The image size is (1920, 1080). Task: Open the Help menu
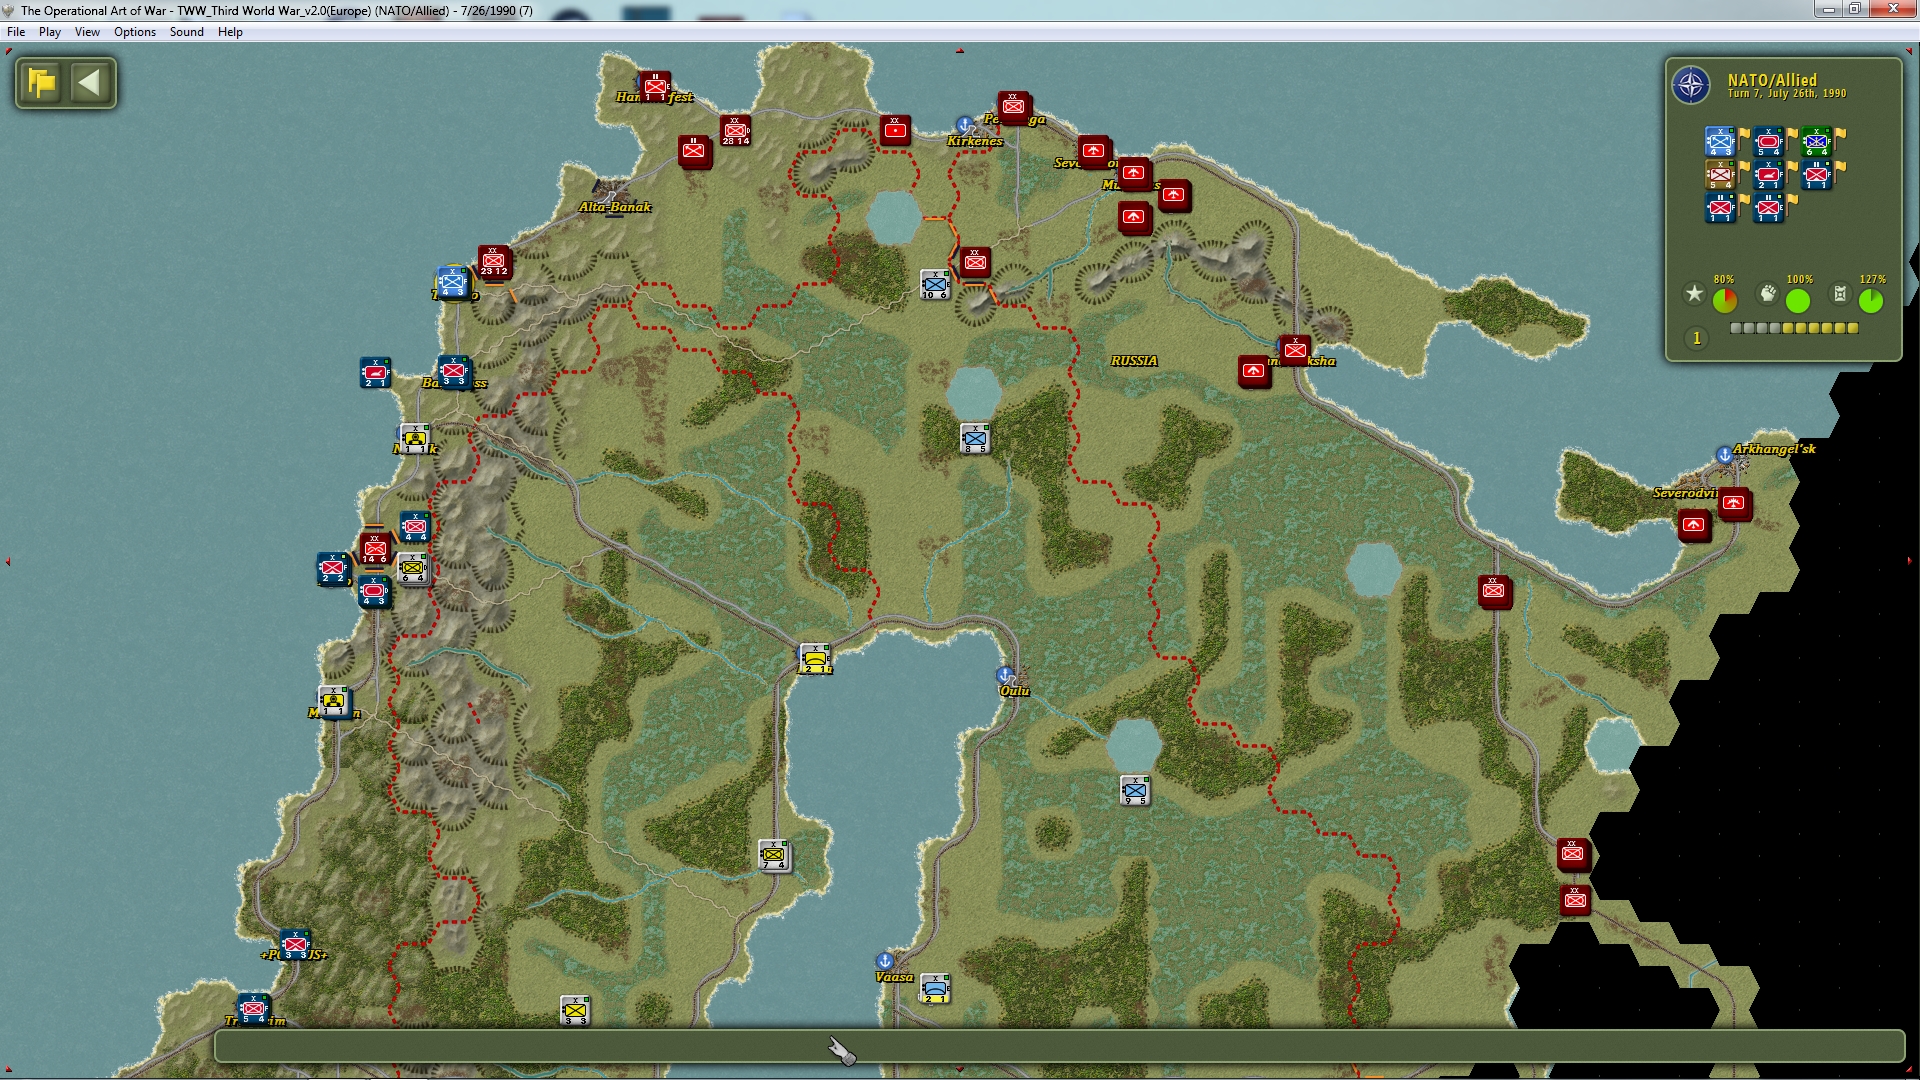[230, 32]
